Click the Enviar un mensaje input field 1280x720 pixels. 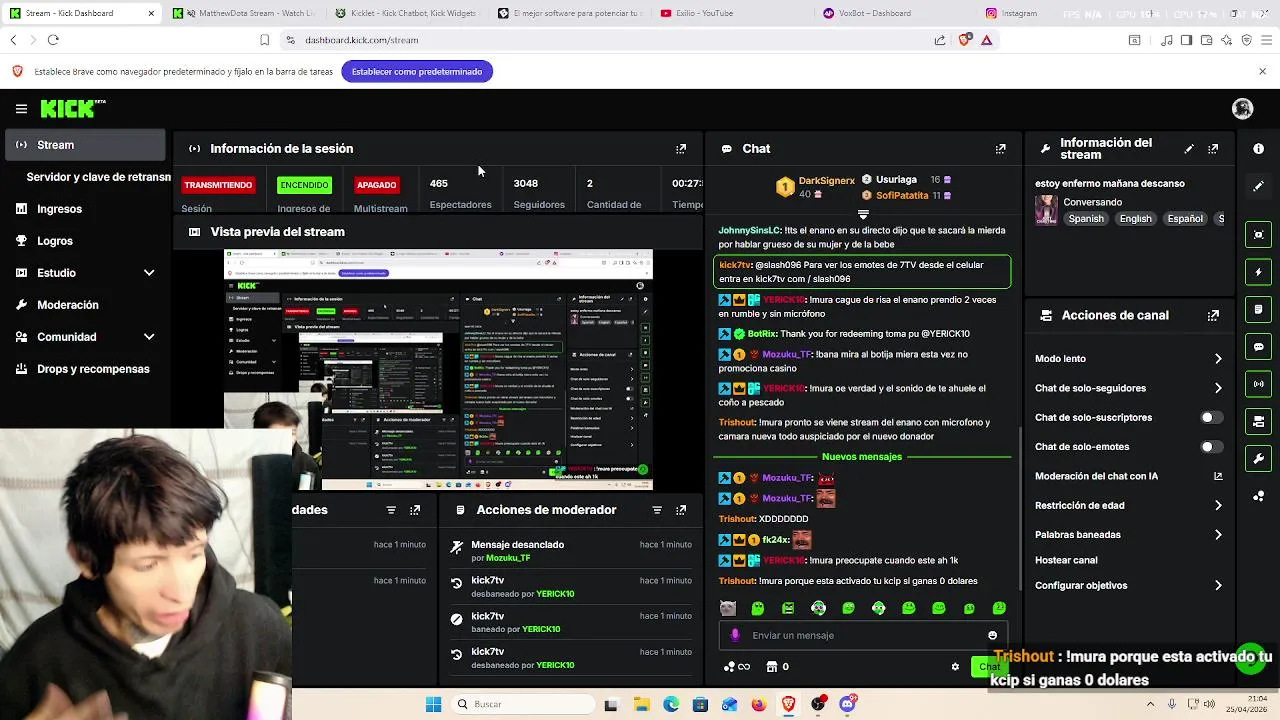[x=862, y=635]
